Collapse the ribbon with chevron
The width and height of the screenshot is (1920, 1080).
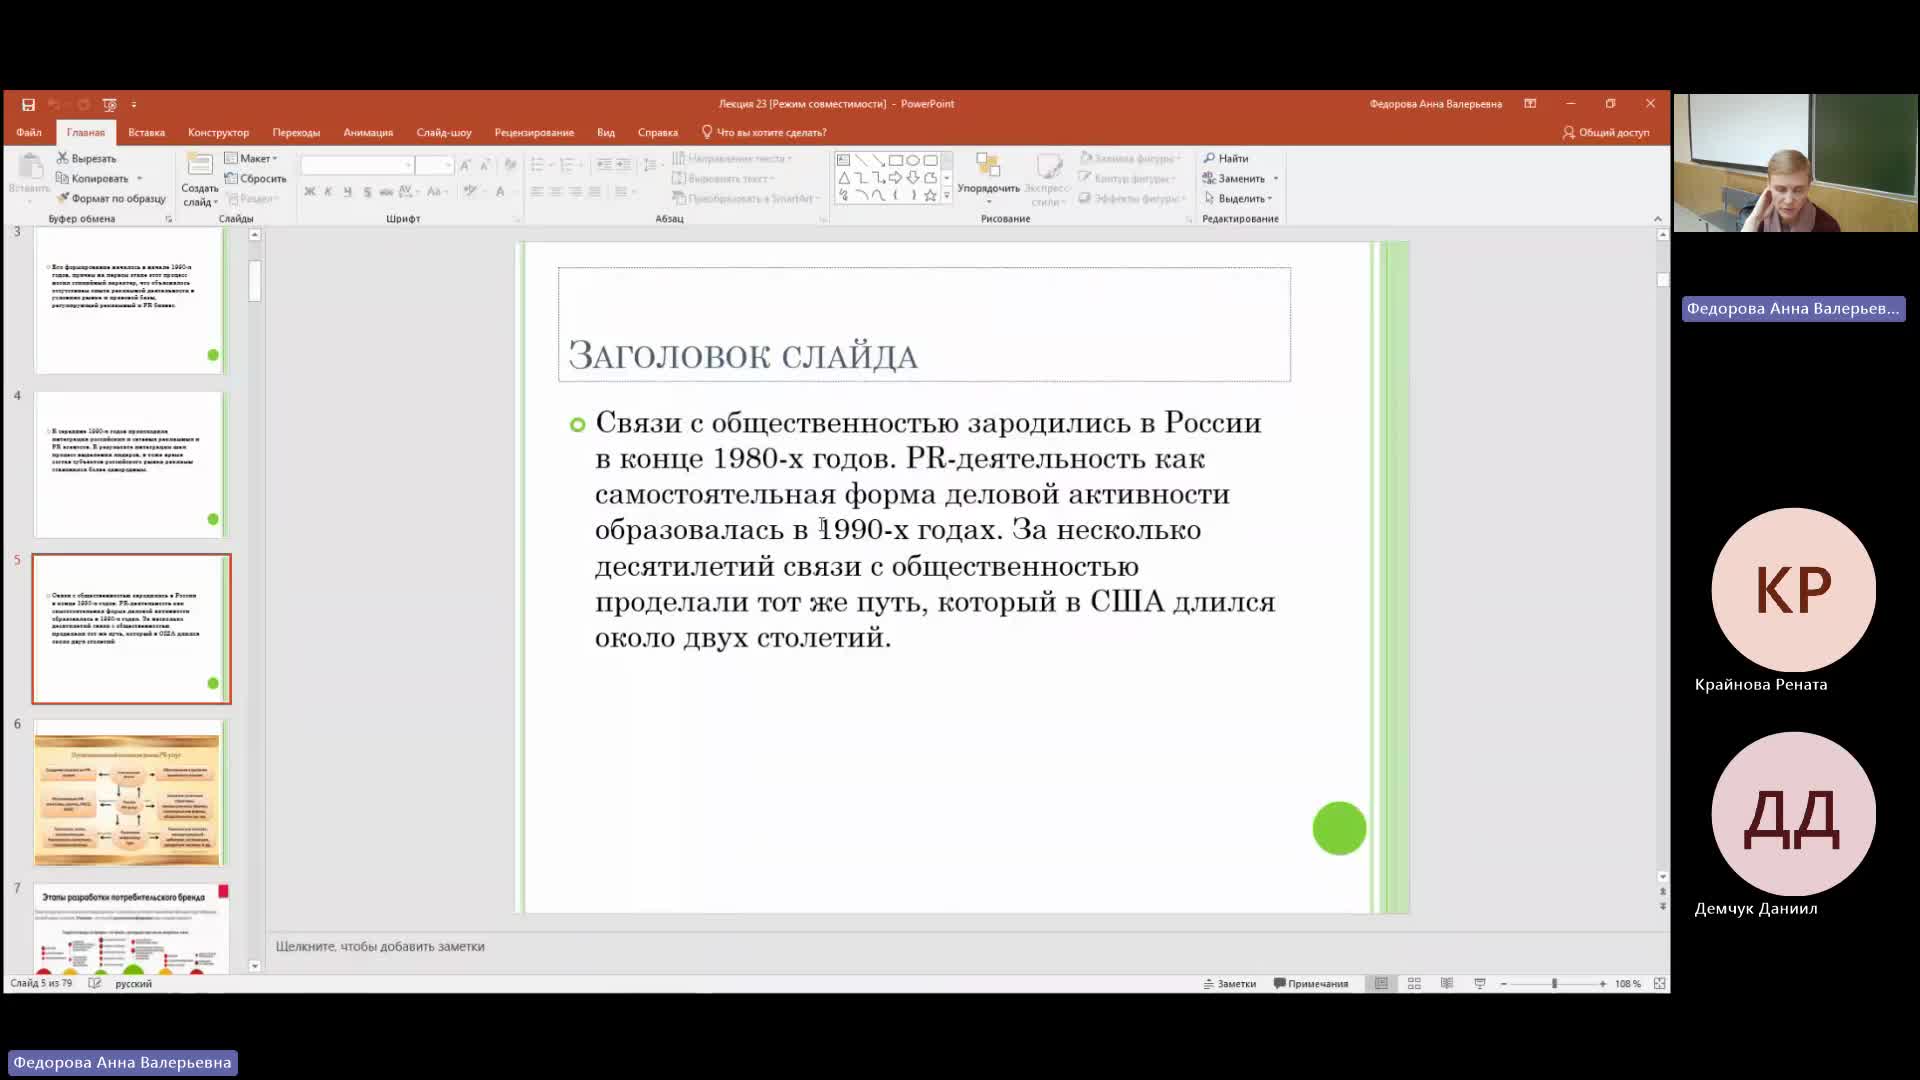(x=1657, y=219)
